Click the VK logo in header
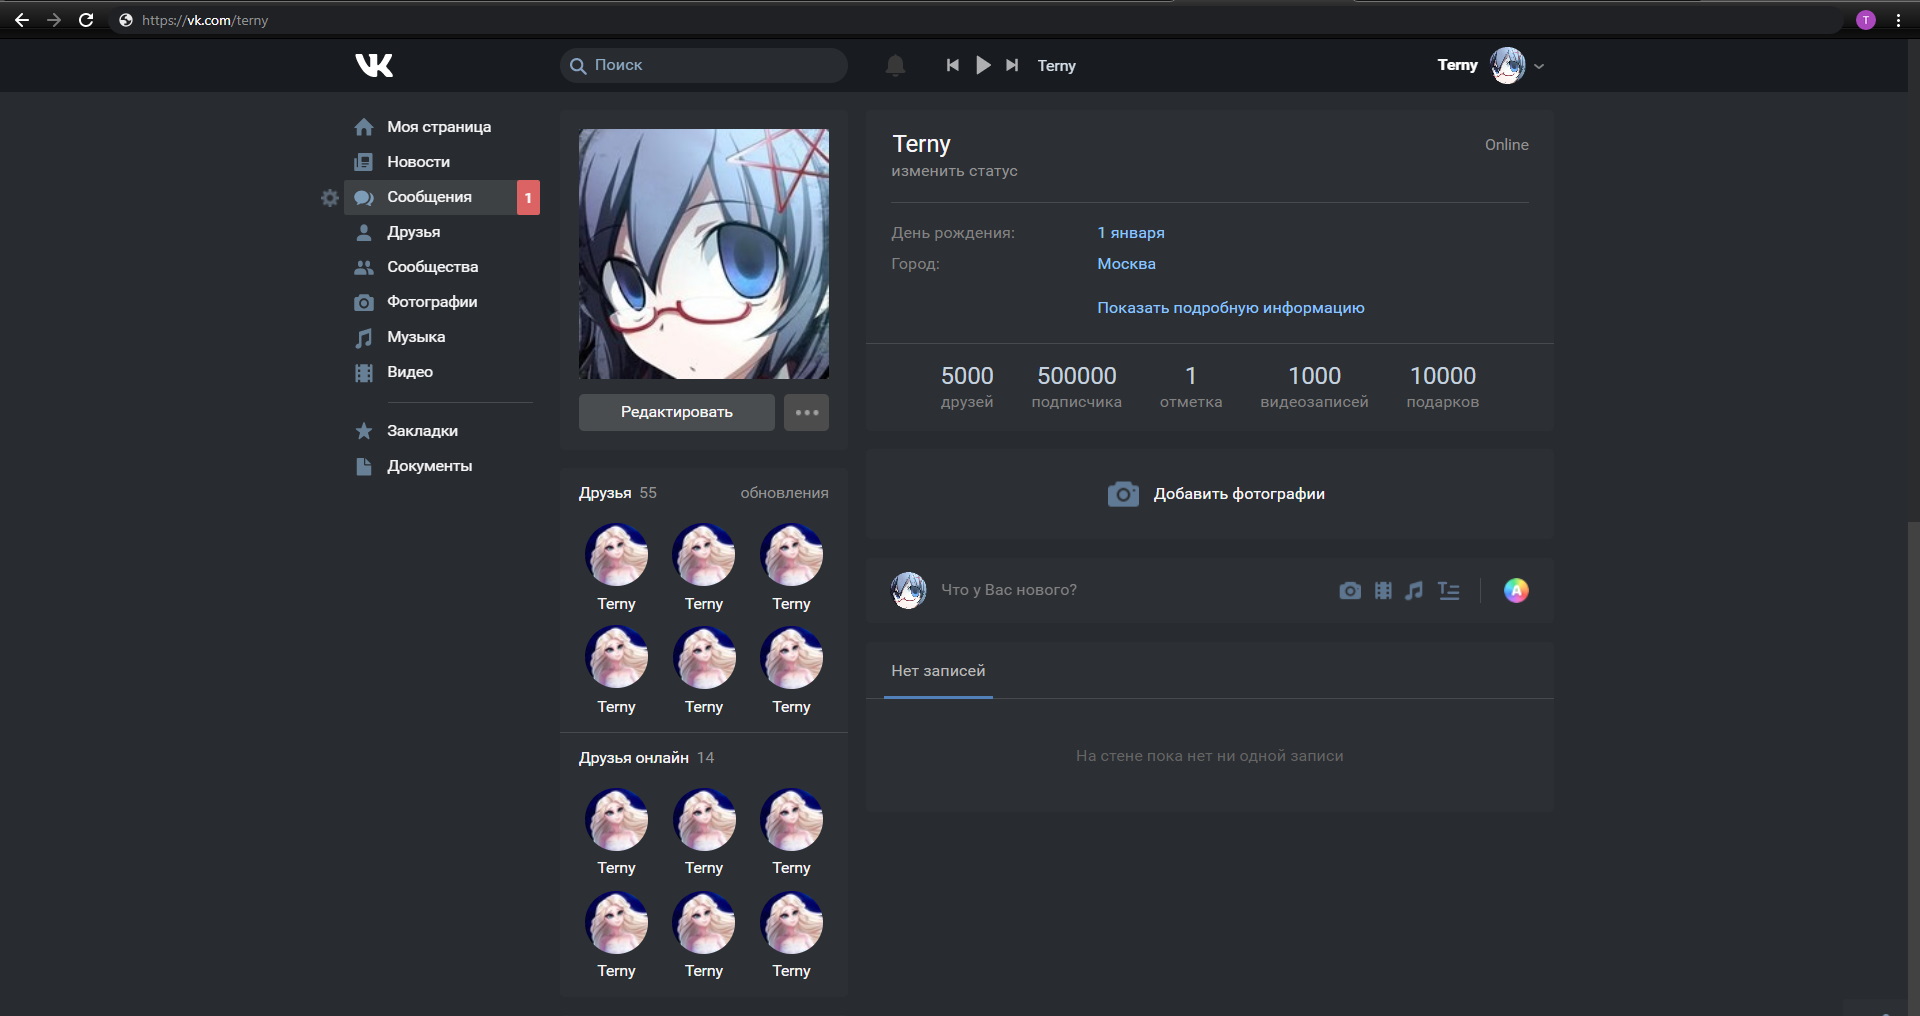Viewport: 1920px width, 1016px height. pos(374,65)
